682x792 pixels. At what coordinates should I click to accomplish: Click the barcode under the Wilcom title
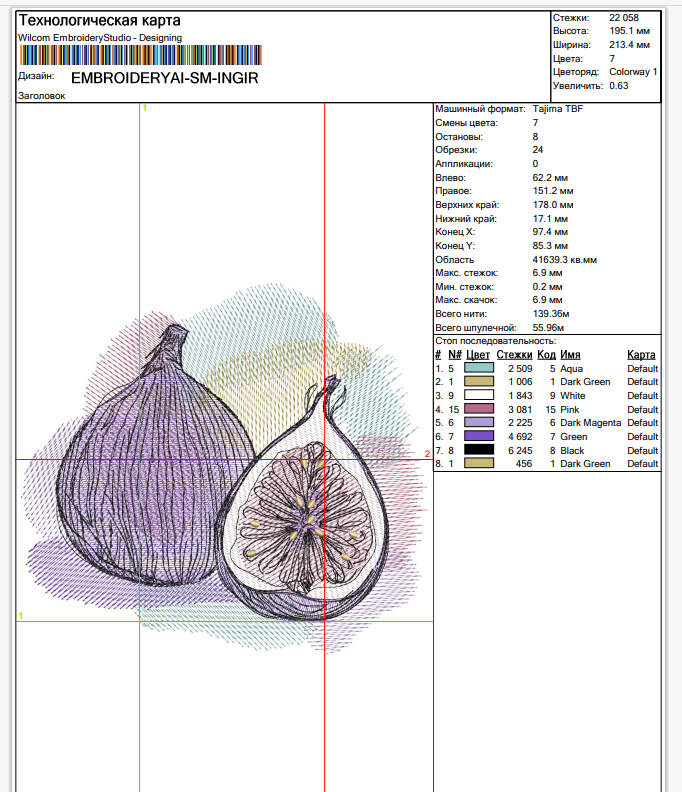(141, 55)
